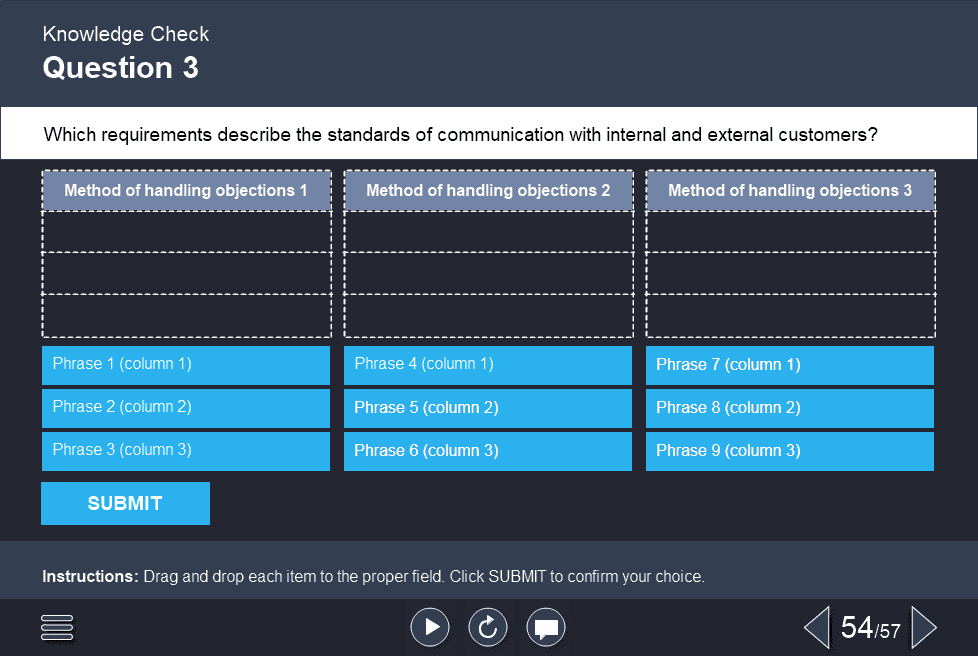Click the Question 3 title text
This screenshot has height=656, width=978.
120,68
